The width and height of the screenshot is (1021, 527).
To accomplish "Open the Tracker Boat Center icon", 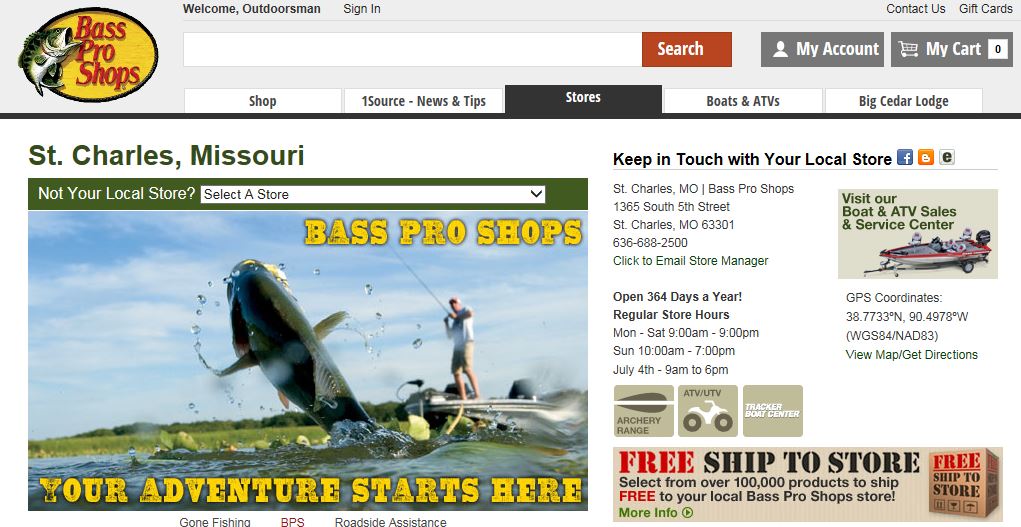I will click(772, 411).
